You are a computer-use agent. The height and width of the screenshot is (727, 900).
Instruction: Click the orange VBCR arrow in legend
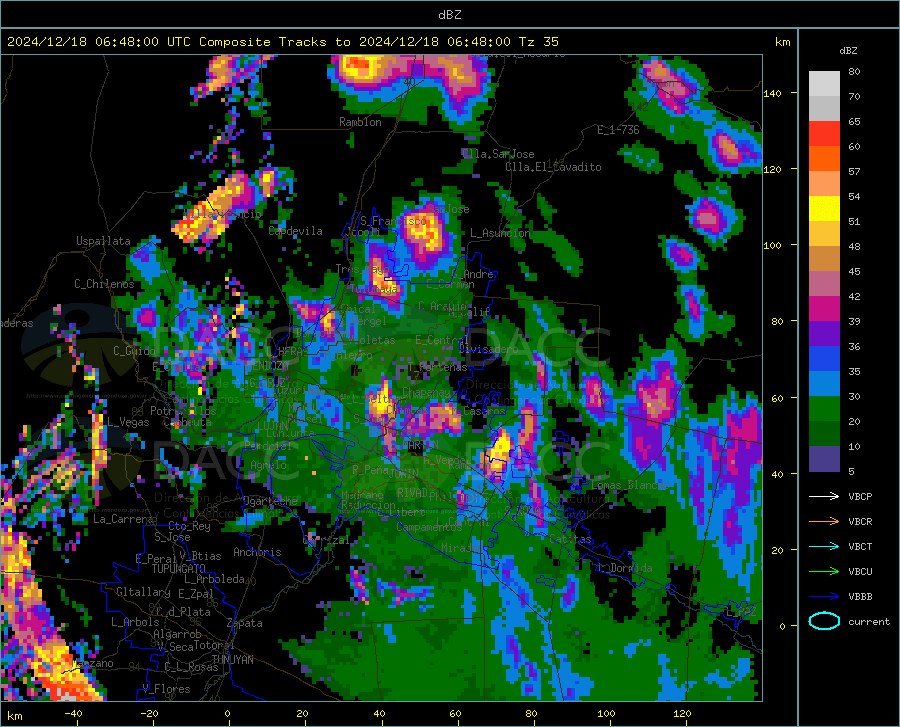(x=824, y=521)
